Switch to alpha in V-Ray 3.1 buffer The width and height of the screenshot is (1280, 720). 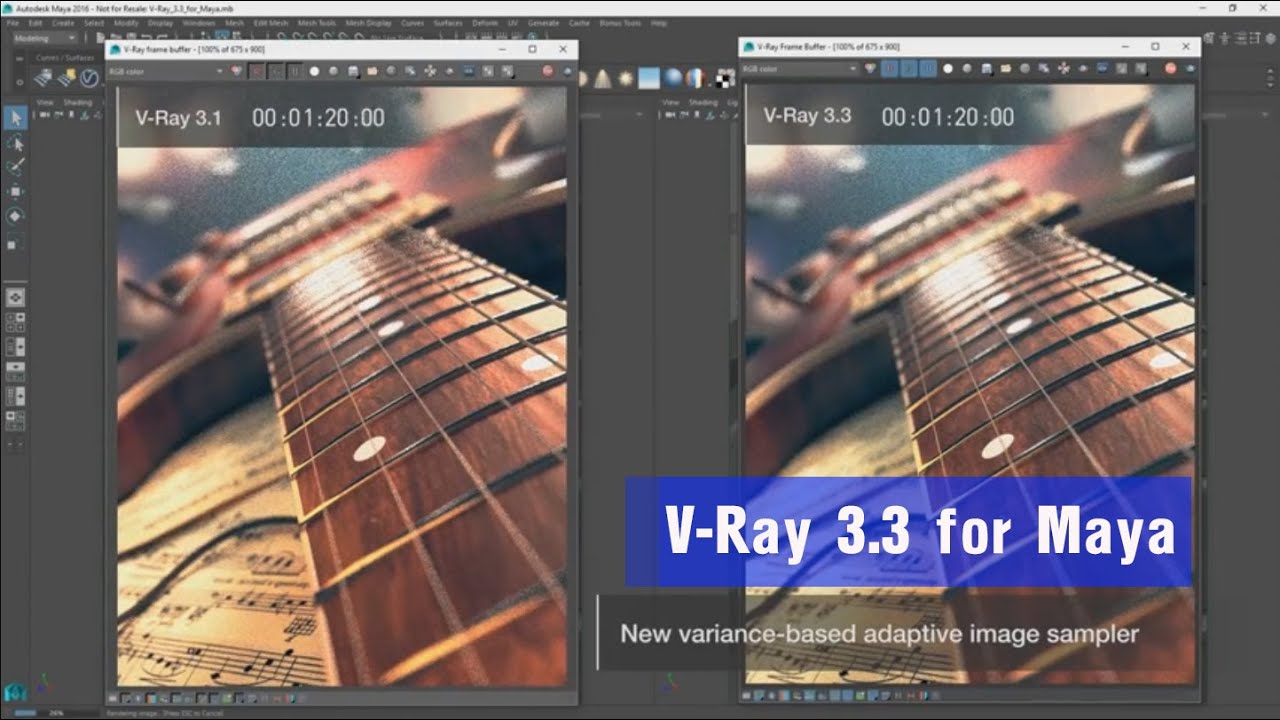point(314,71)
